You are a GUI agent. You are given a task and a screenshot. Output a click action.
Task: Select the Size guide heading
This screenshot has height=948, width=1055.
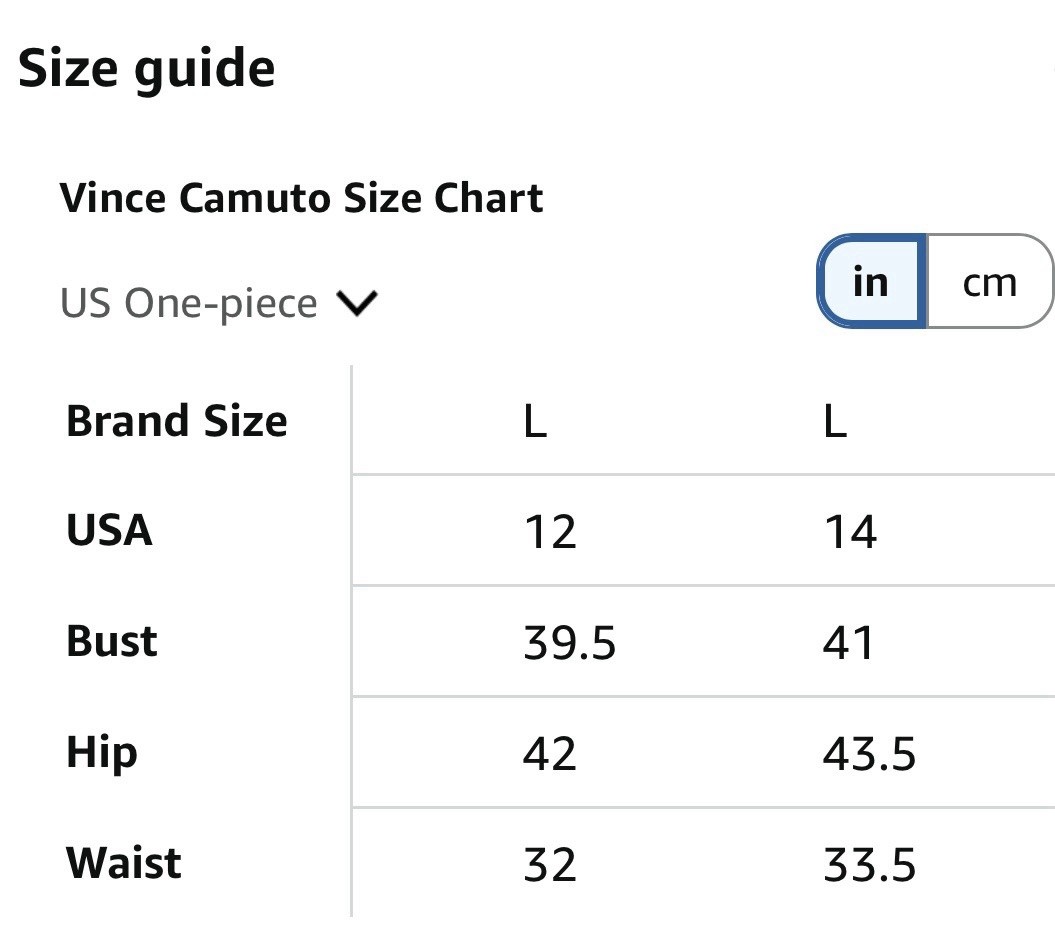(x=147, y=69)
